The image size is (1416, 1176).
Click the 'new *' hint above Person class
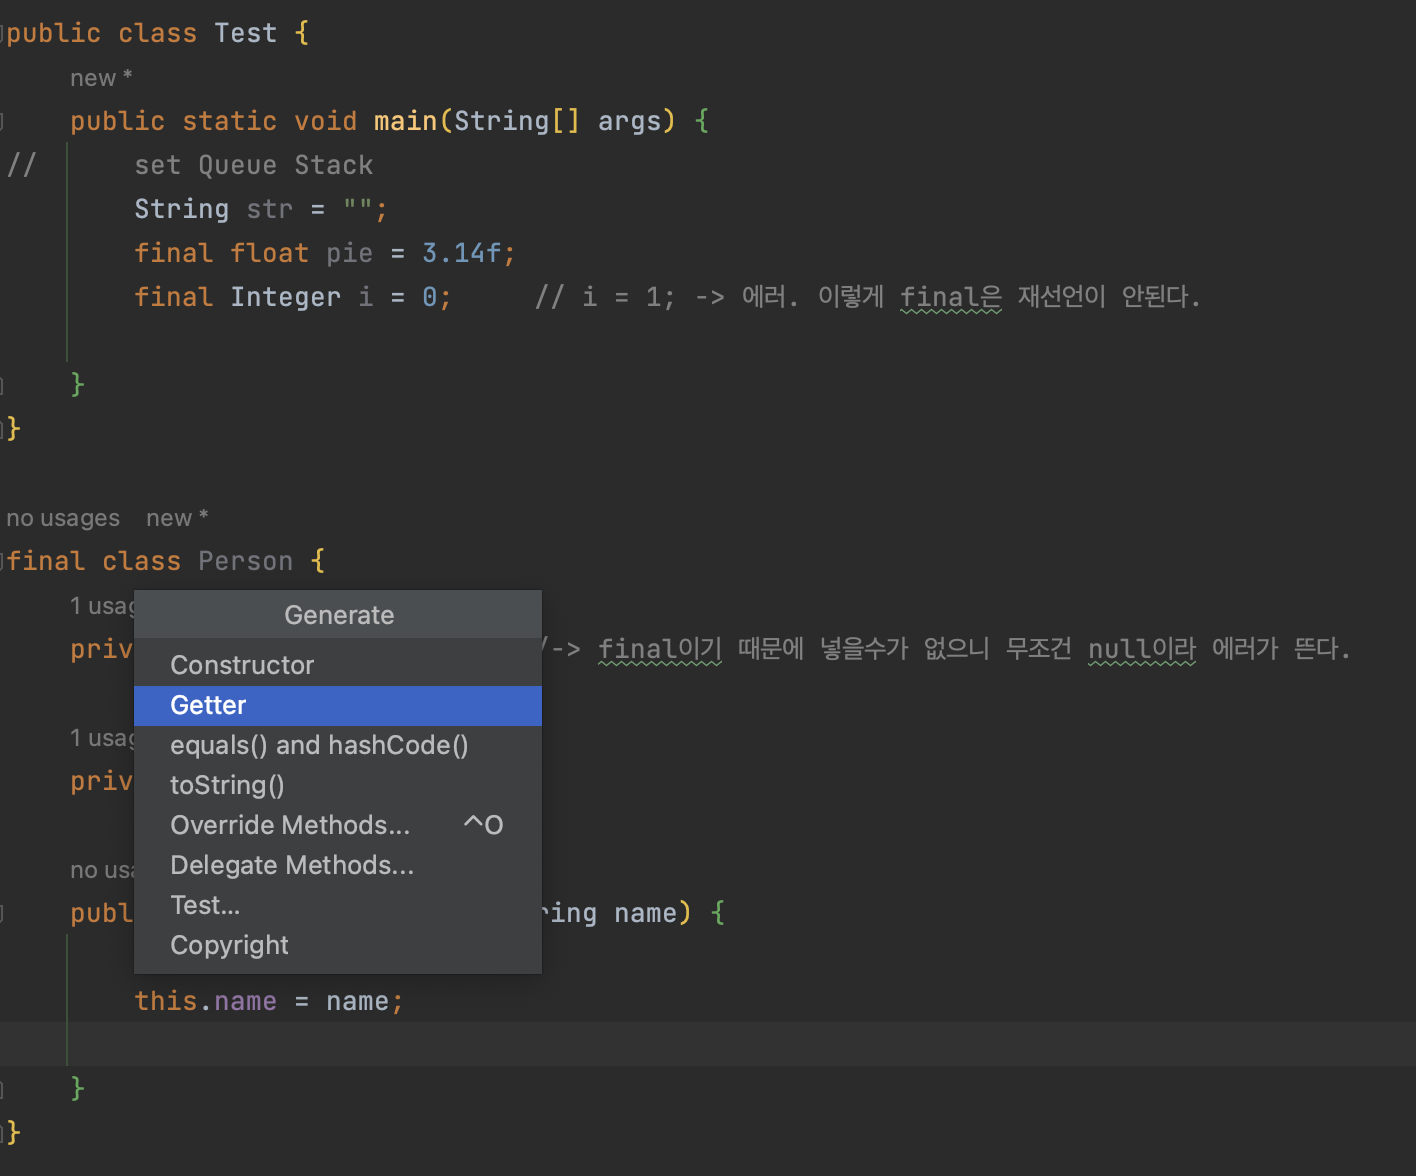[177, 518]
